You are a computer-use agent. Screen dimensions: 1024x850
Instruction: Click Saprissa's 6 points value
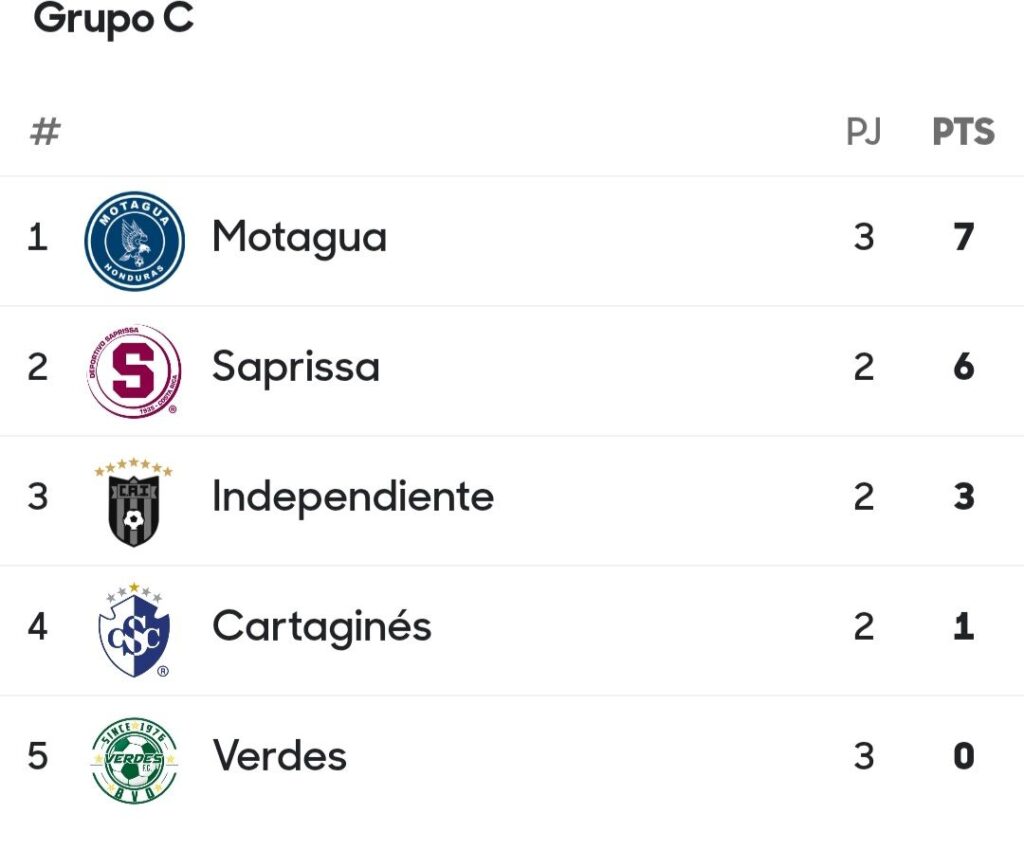(963, 368)
